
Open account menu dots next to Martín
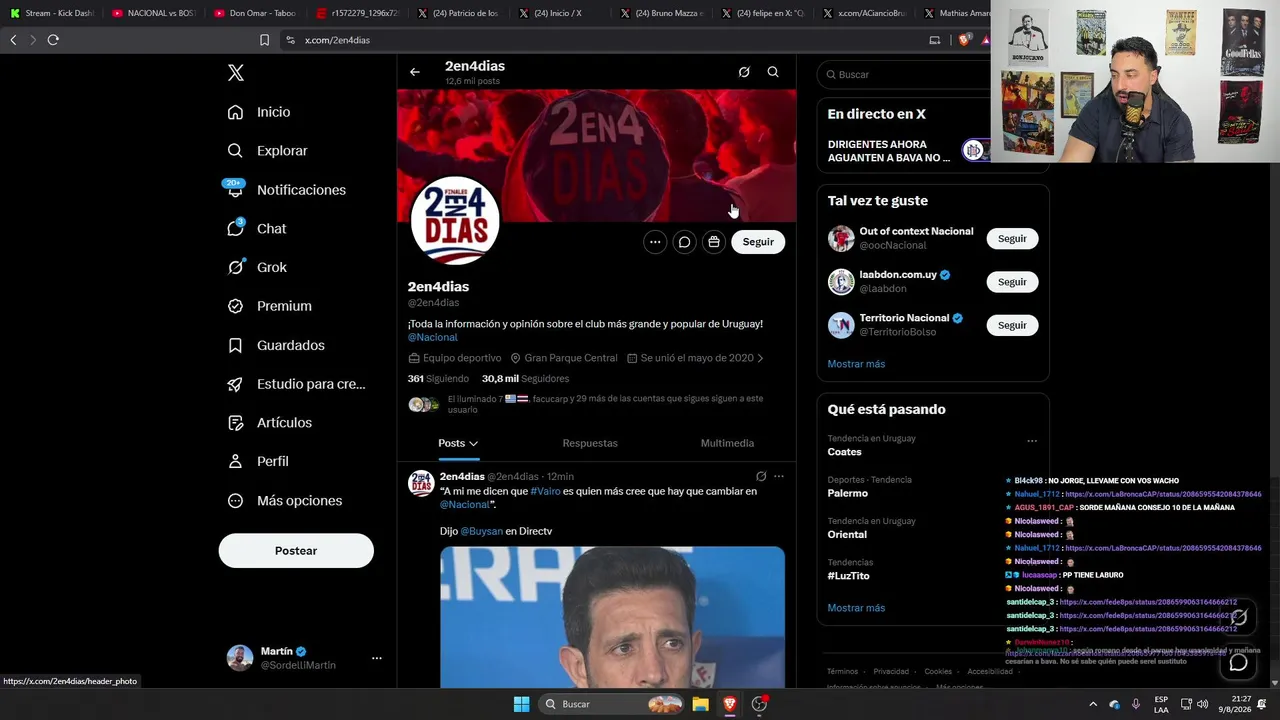click(377, 658)
